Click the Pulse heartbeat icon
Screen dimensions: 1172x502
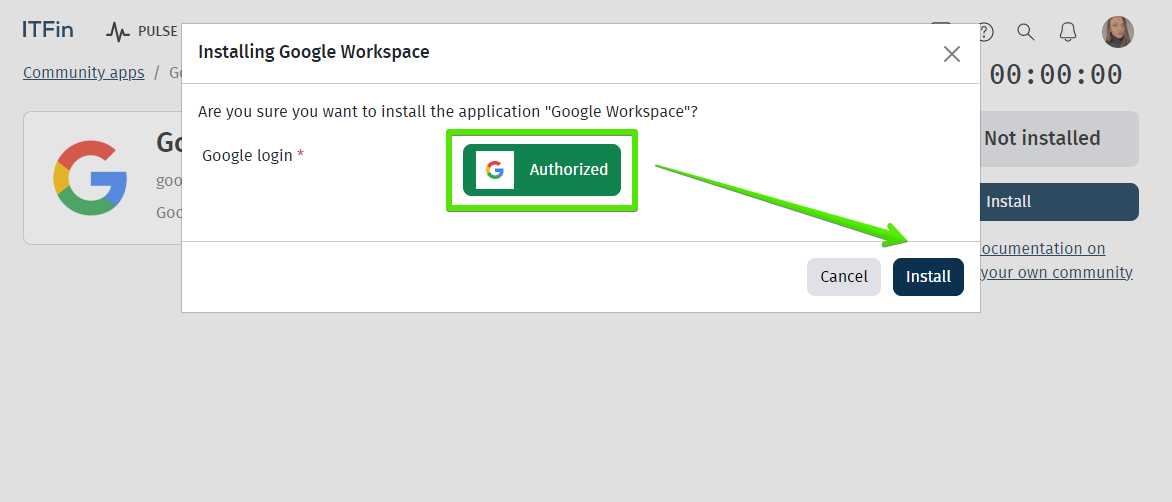point(117,31)
